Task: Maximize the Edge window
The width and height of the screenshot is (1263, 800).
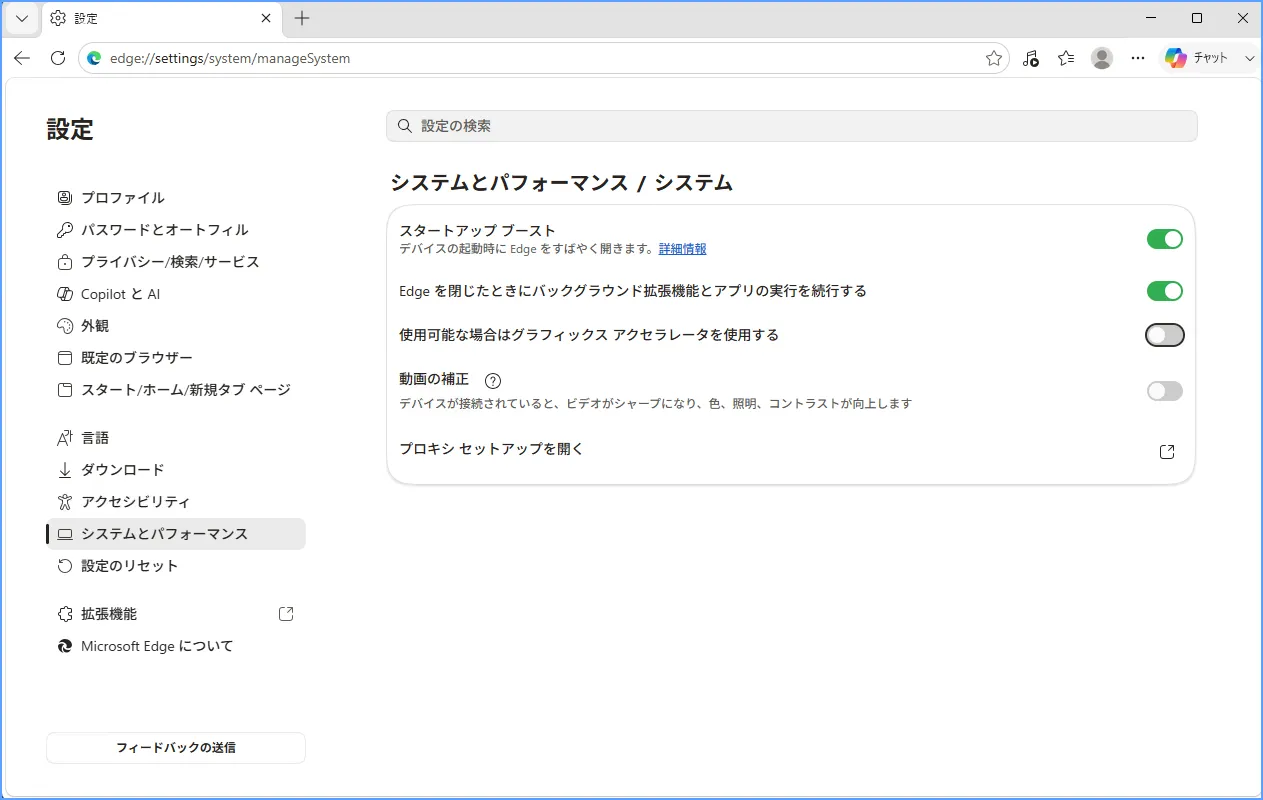Action: pyautogui.click(x=1197, y=18)
